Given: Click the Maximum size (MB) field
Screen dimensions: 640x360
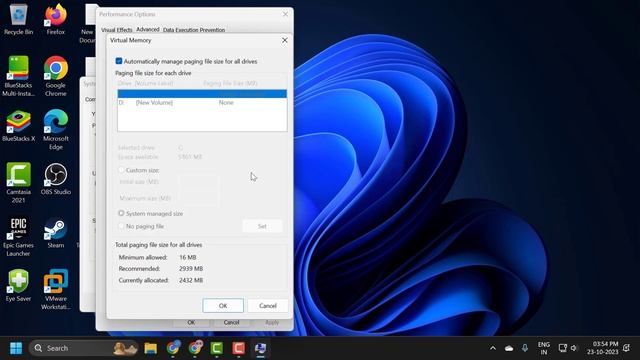Looking at the screenshot, I should 198,198.
